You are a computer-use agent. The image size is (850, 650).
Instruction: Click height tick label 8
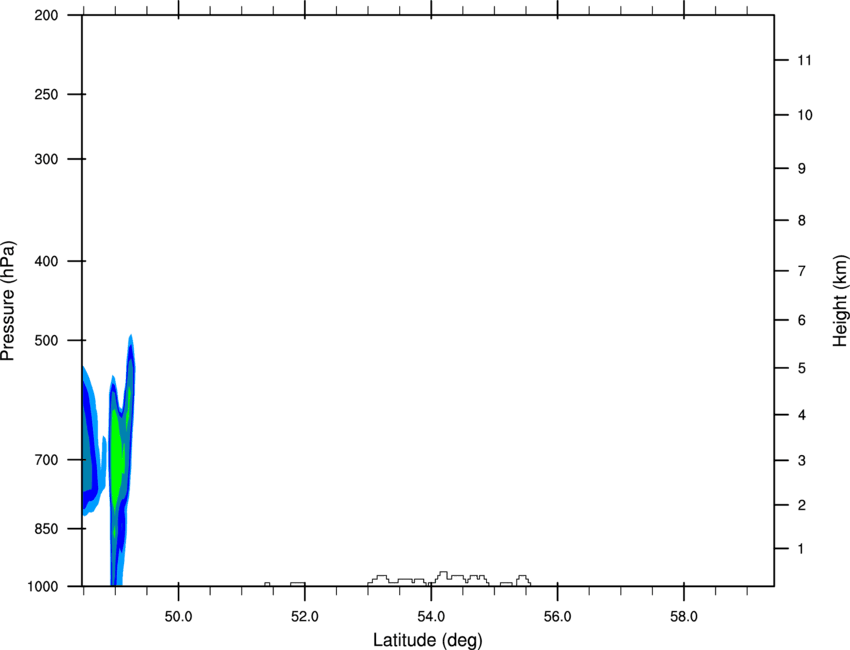click(x=802, y=220)
